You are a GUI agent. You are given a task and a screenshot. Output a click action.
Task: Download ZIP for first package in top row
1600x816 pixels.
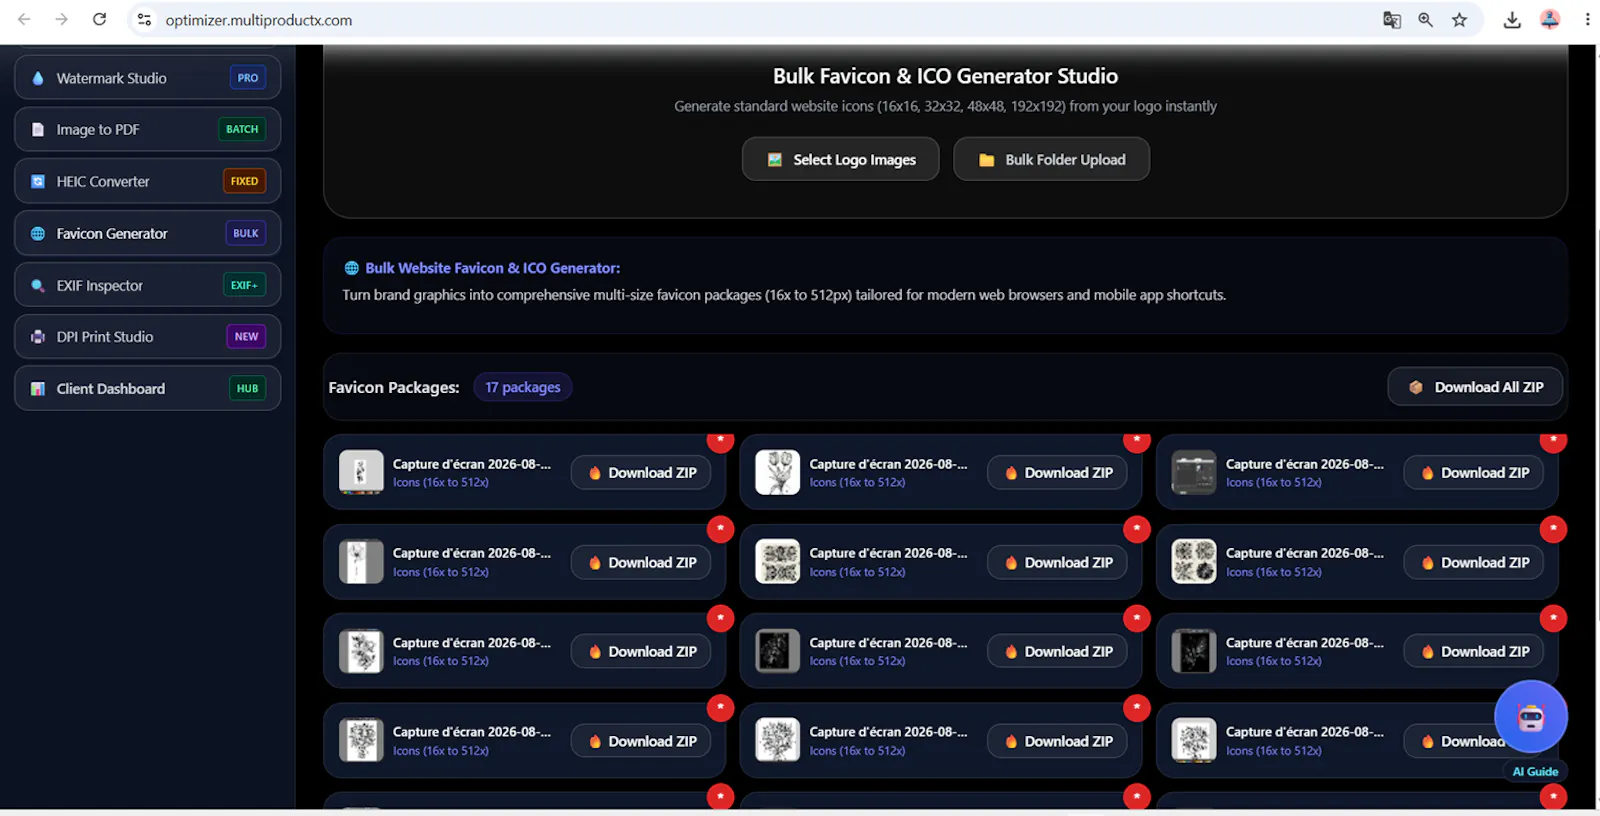640,472
